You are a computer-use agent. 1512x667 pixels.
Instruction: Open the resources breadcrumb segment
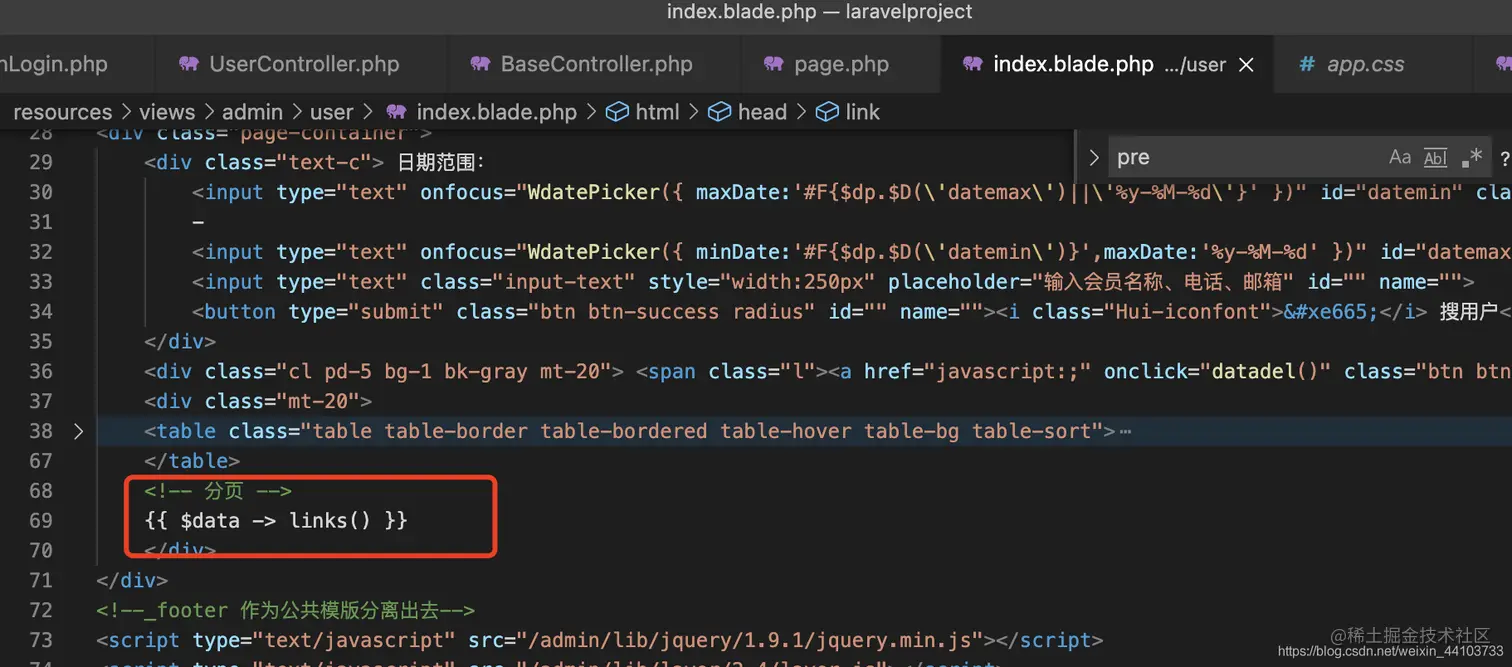tap(62, 112)
